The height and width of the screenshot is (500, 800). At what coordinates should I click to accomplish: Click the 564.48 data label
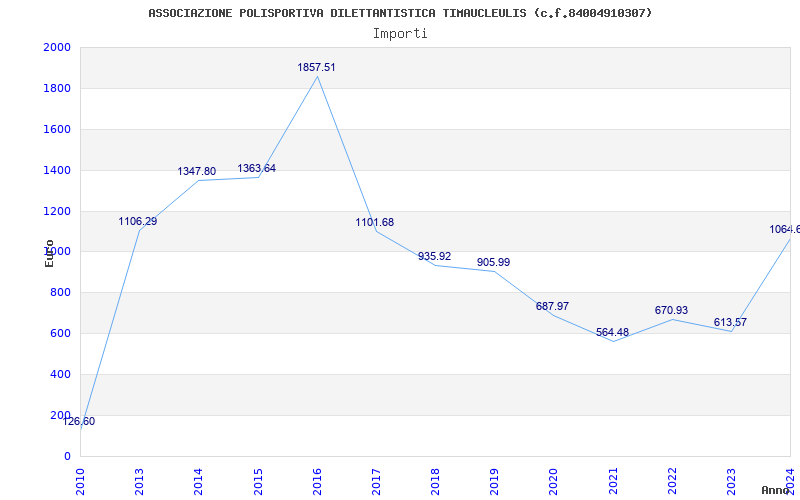(612, 333)
